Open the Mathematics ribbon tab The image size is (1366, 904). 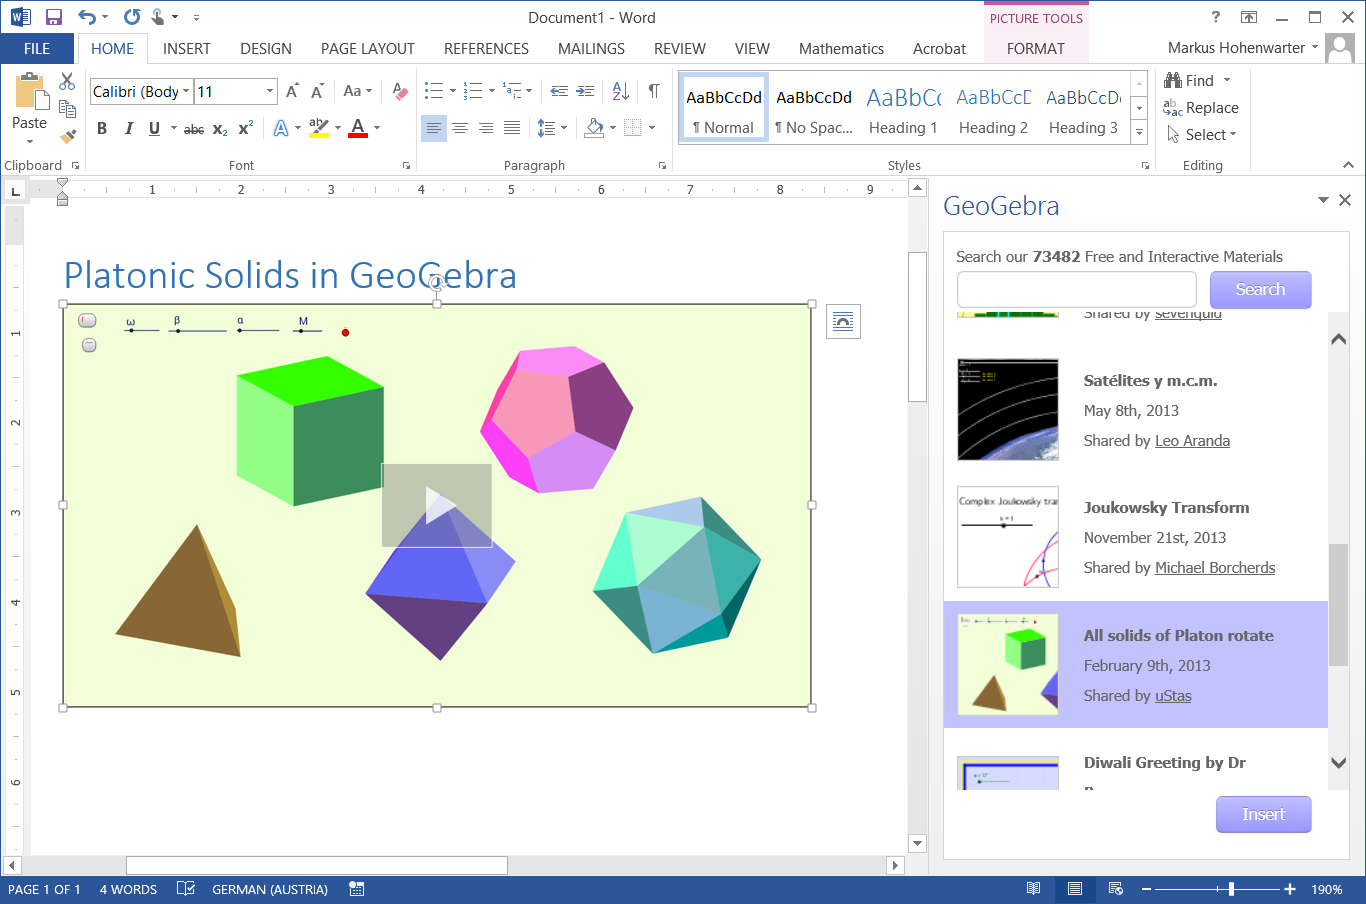841,48
